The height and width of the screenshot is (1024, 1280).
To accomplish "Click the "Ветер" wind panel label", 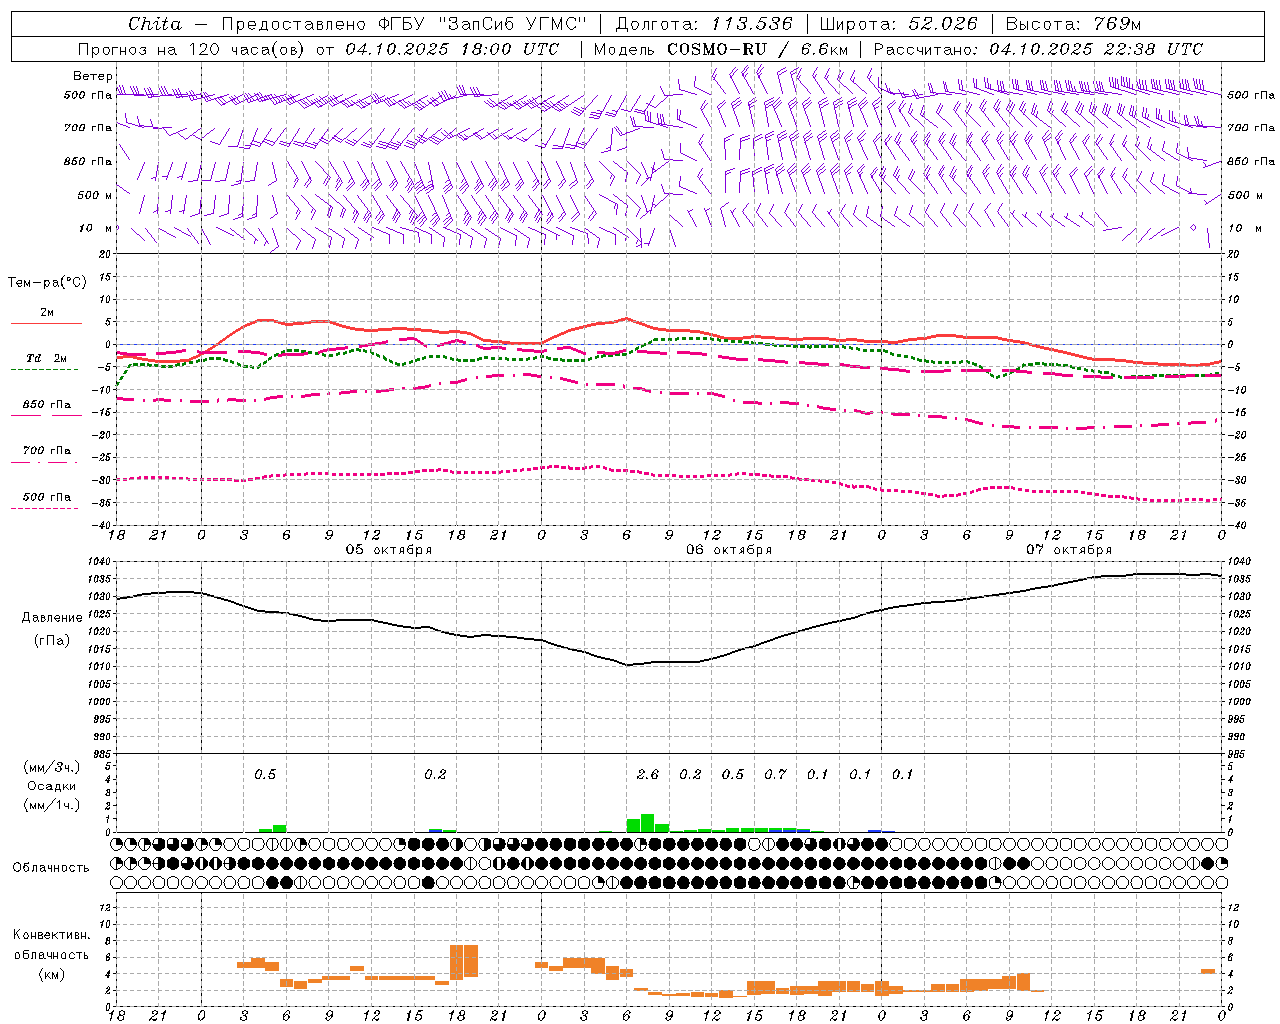I will 93,76.
